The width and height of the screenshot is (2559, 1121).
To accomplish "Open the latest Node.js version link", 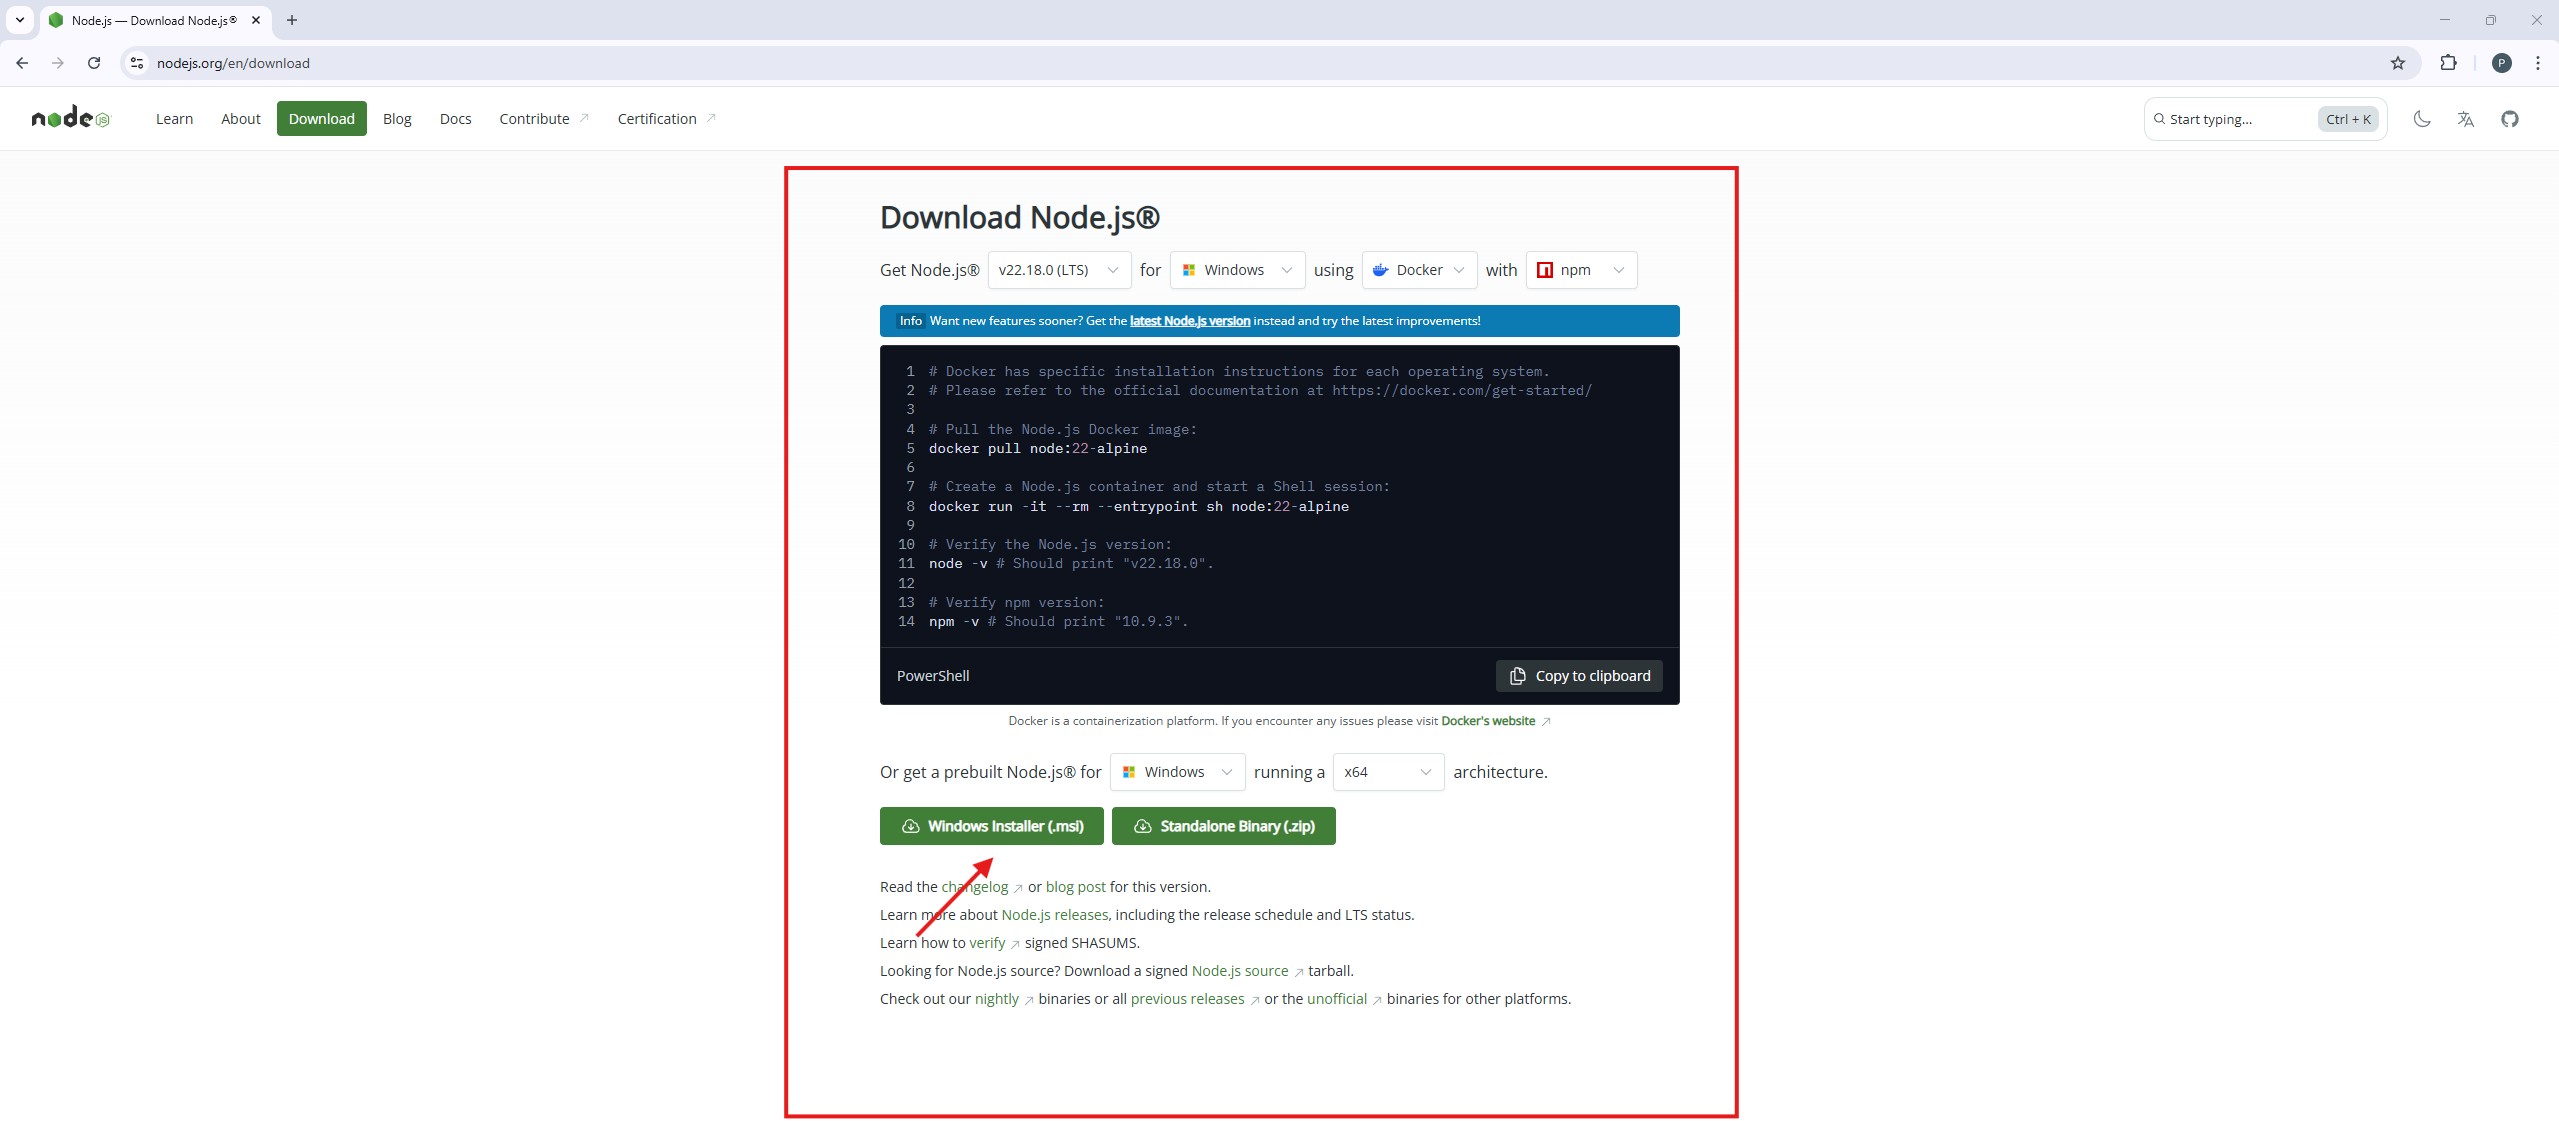I will click(x=1189, y=321).
